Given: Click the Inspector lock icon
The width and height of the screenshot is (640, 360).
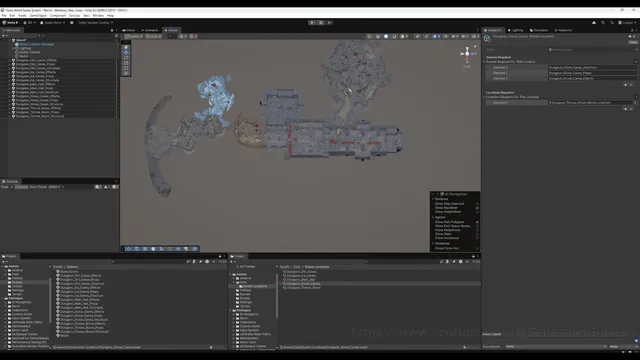Looking at the screenshot, I should pos(632,30).
